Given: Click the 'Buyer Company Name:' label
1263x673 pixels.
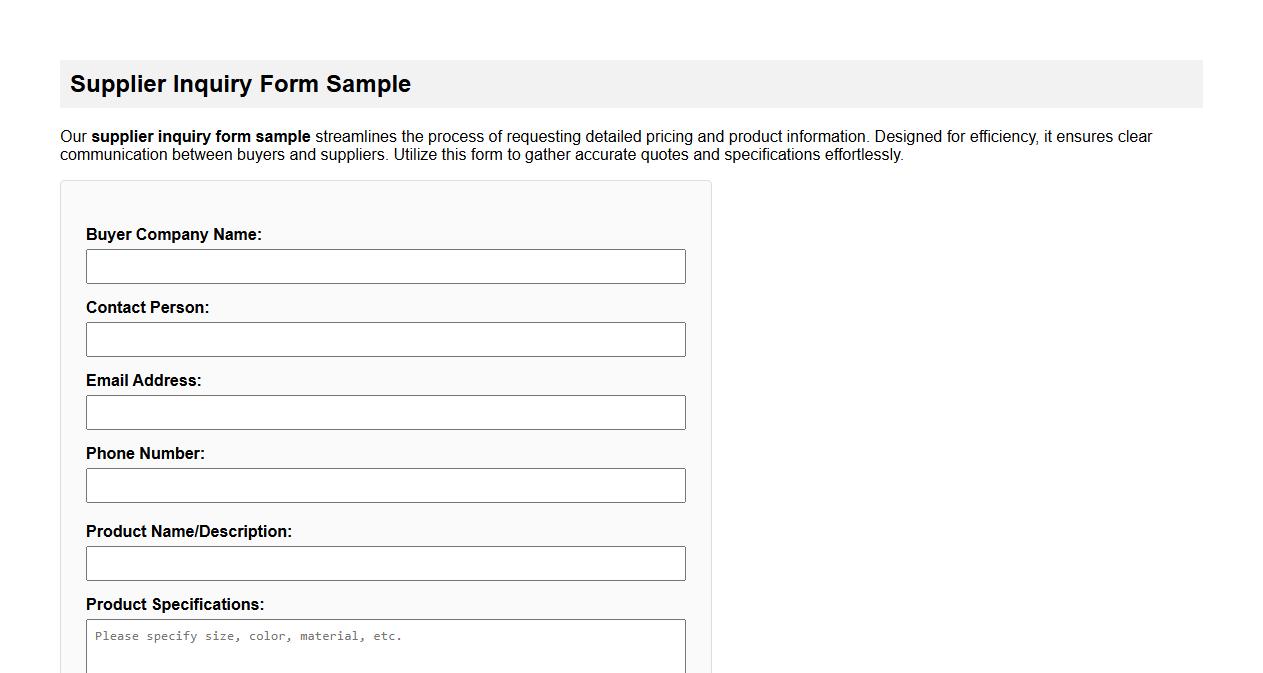Looking at the screenshot, I should [173, 234].
